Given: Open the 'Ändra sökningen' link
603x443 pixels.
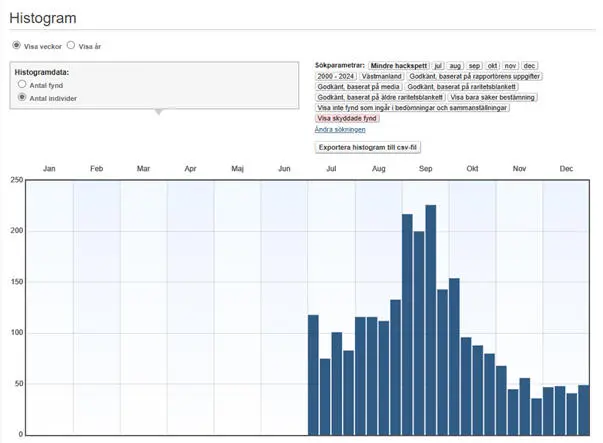Looking at the screenshot, I should [x=339, y=129].
